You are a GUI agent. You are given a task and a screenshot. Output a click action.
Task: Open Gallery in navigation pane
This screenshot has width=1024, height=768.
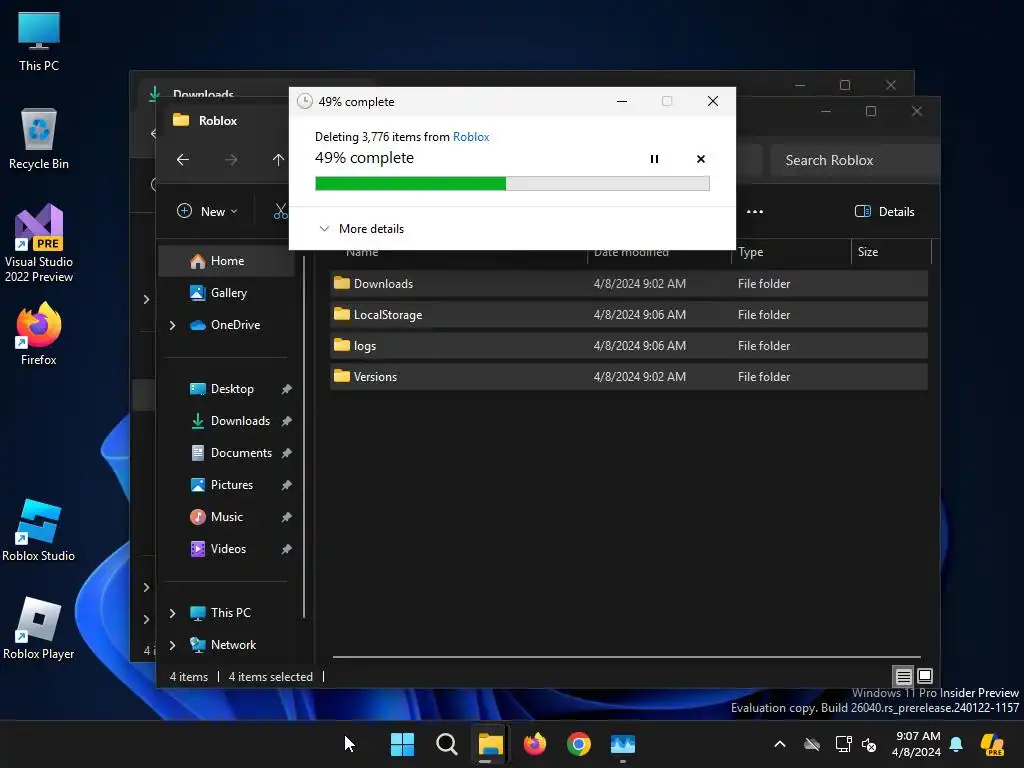pos(226,293)
